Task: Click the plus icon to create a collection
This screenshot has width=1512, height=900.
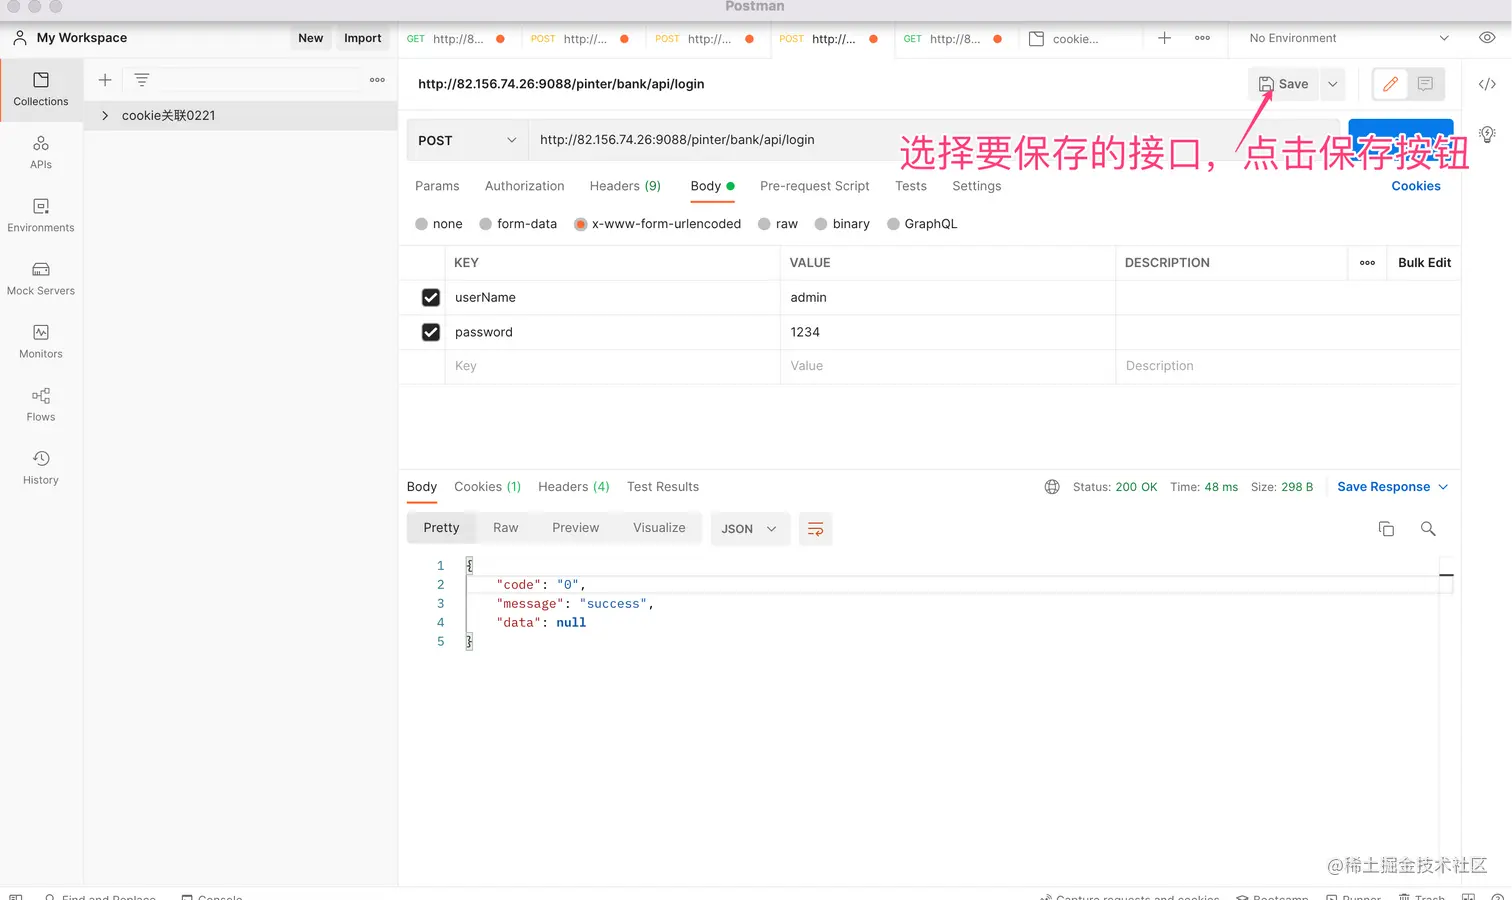Action: pyautogui.click(x=105, y=80)
